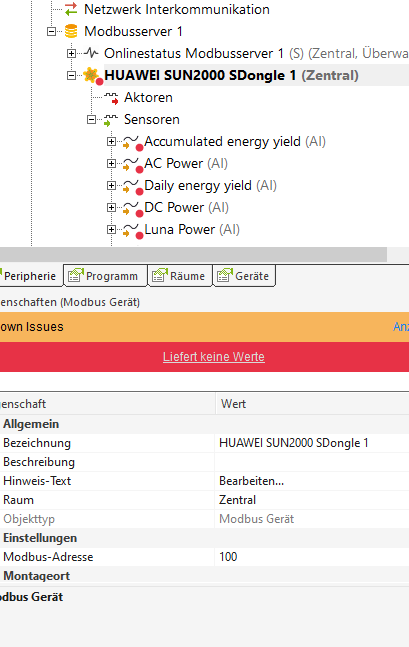Expand the DC Power sensor

(x=111, y=207)
